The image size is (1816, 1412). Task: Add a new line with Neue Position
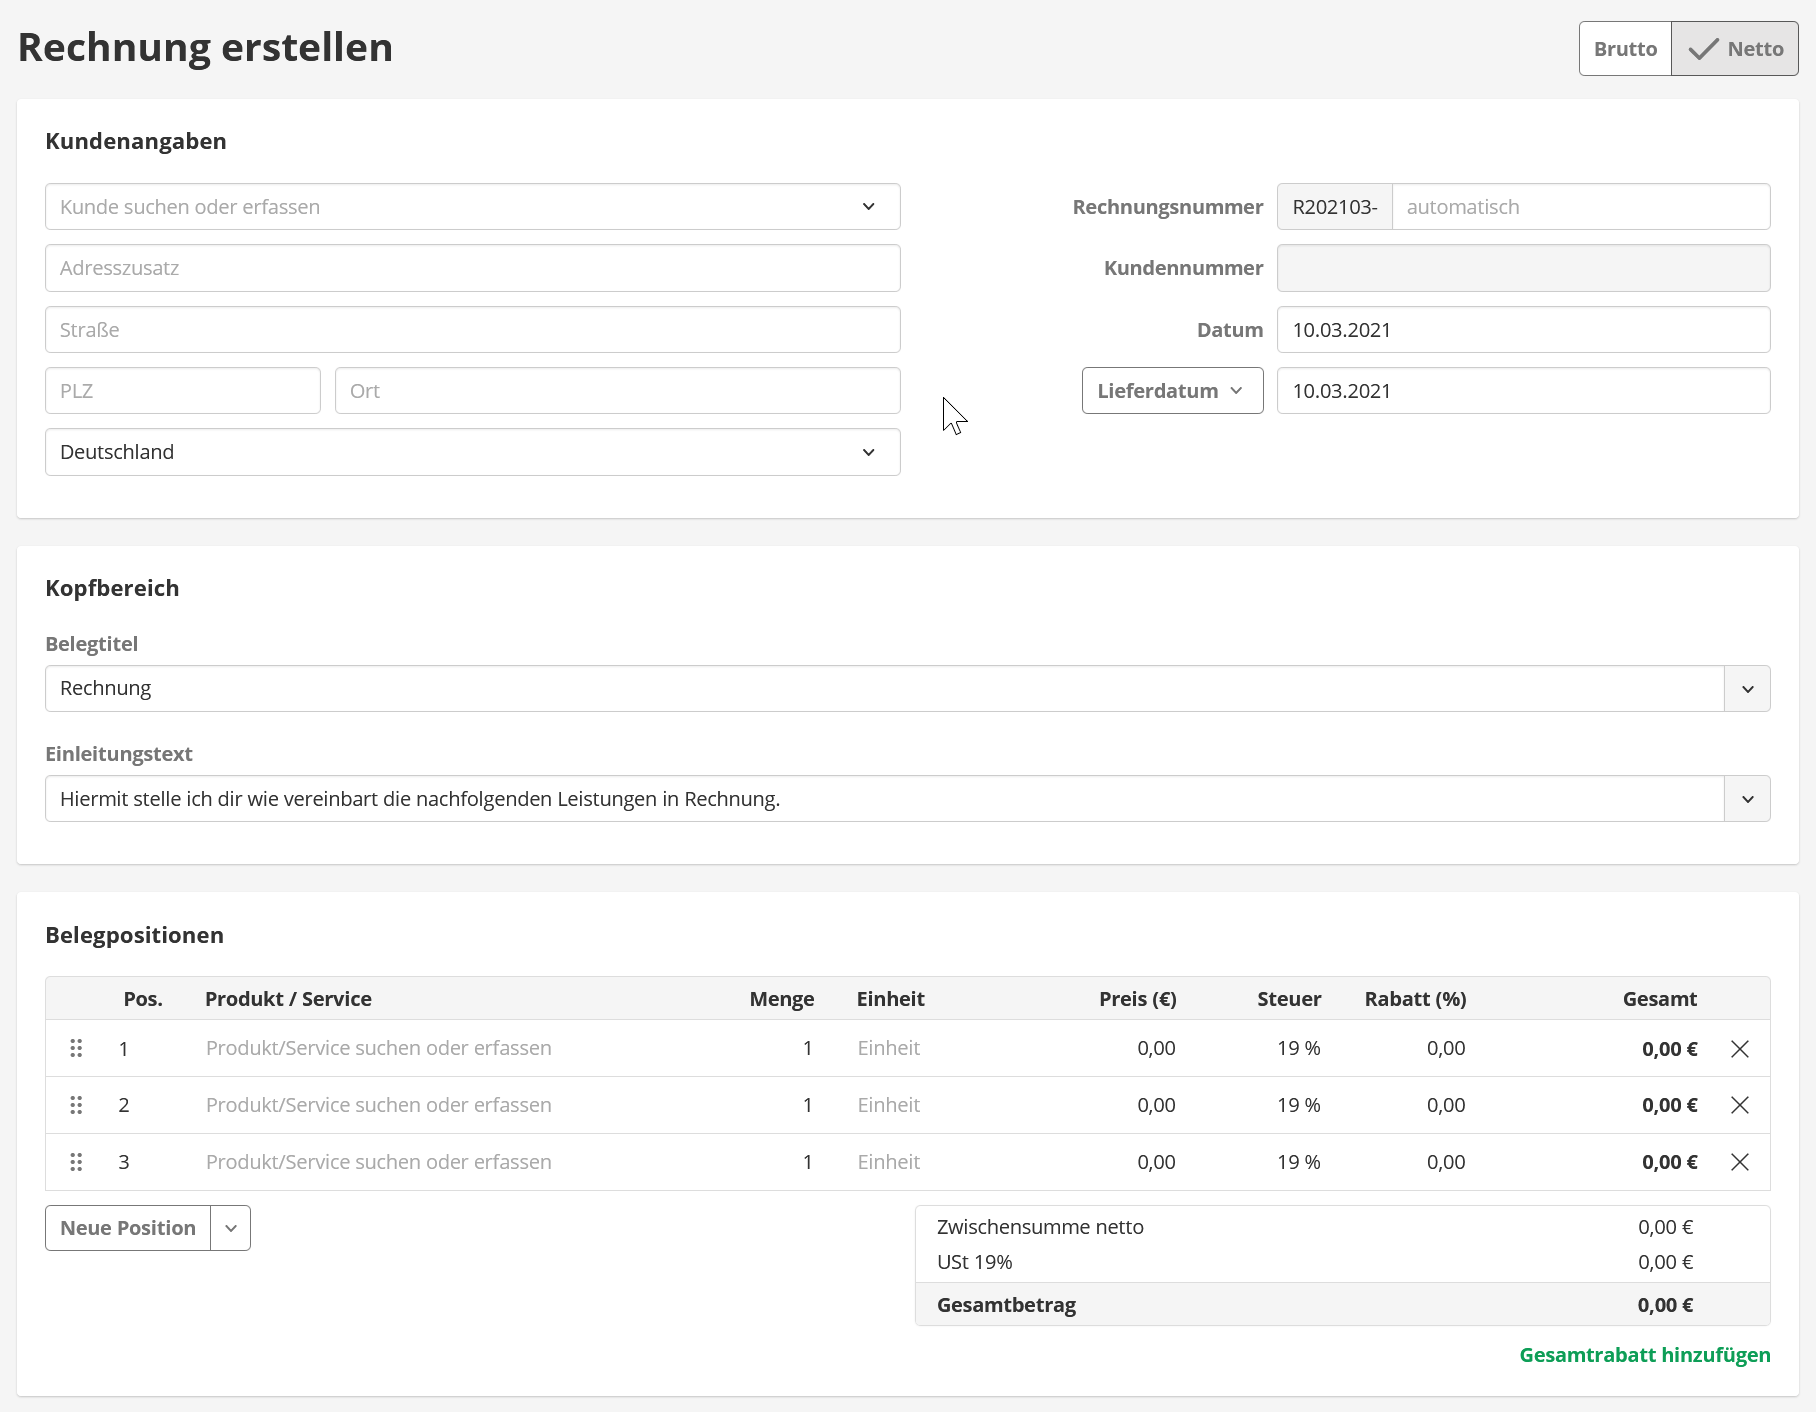128,1228
